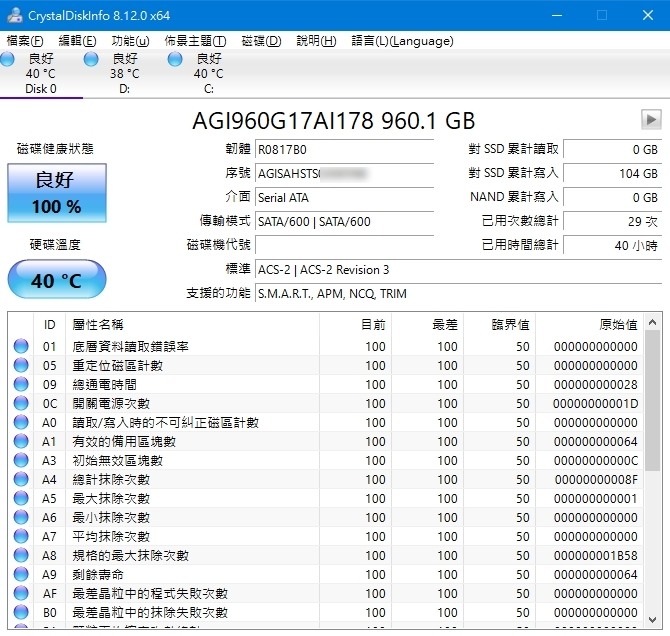
Task: Click the scroll up arrow in attribute list
Action: tap(652, 322)
